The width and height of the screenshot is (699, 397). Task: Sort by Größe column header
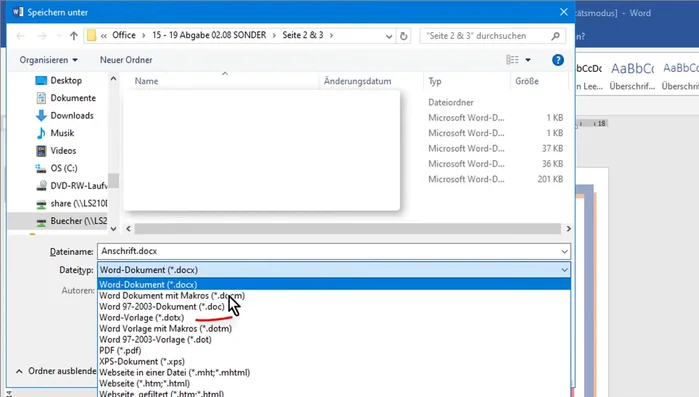point(527,81)
